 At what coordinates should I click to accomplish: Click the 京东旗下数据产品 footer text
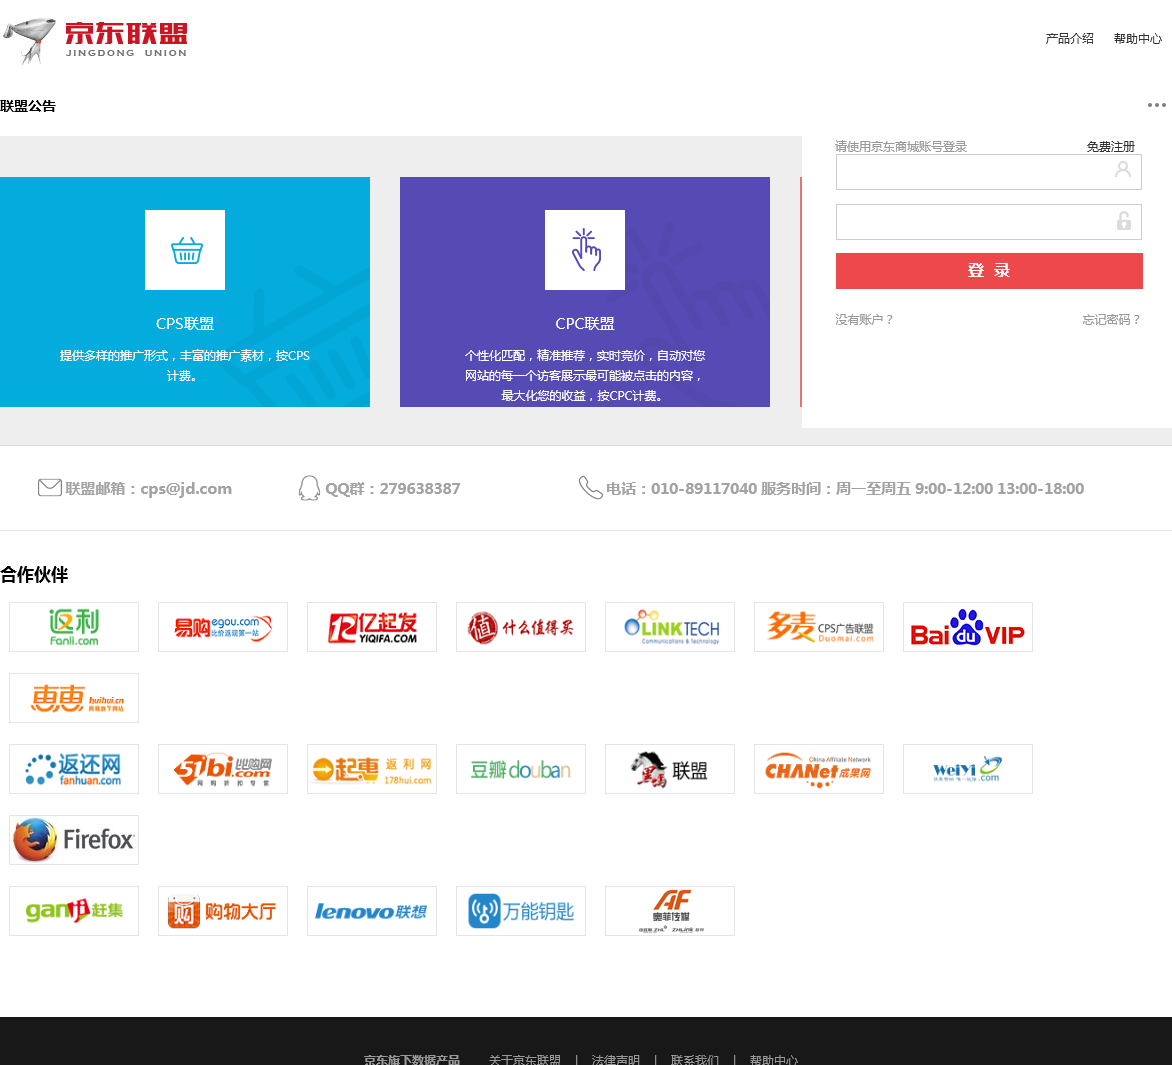tap(412, 1059)
